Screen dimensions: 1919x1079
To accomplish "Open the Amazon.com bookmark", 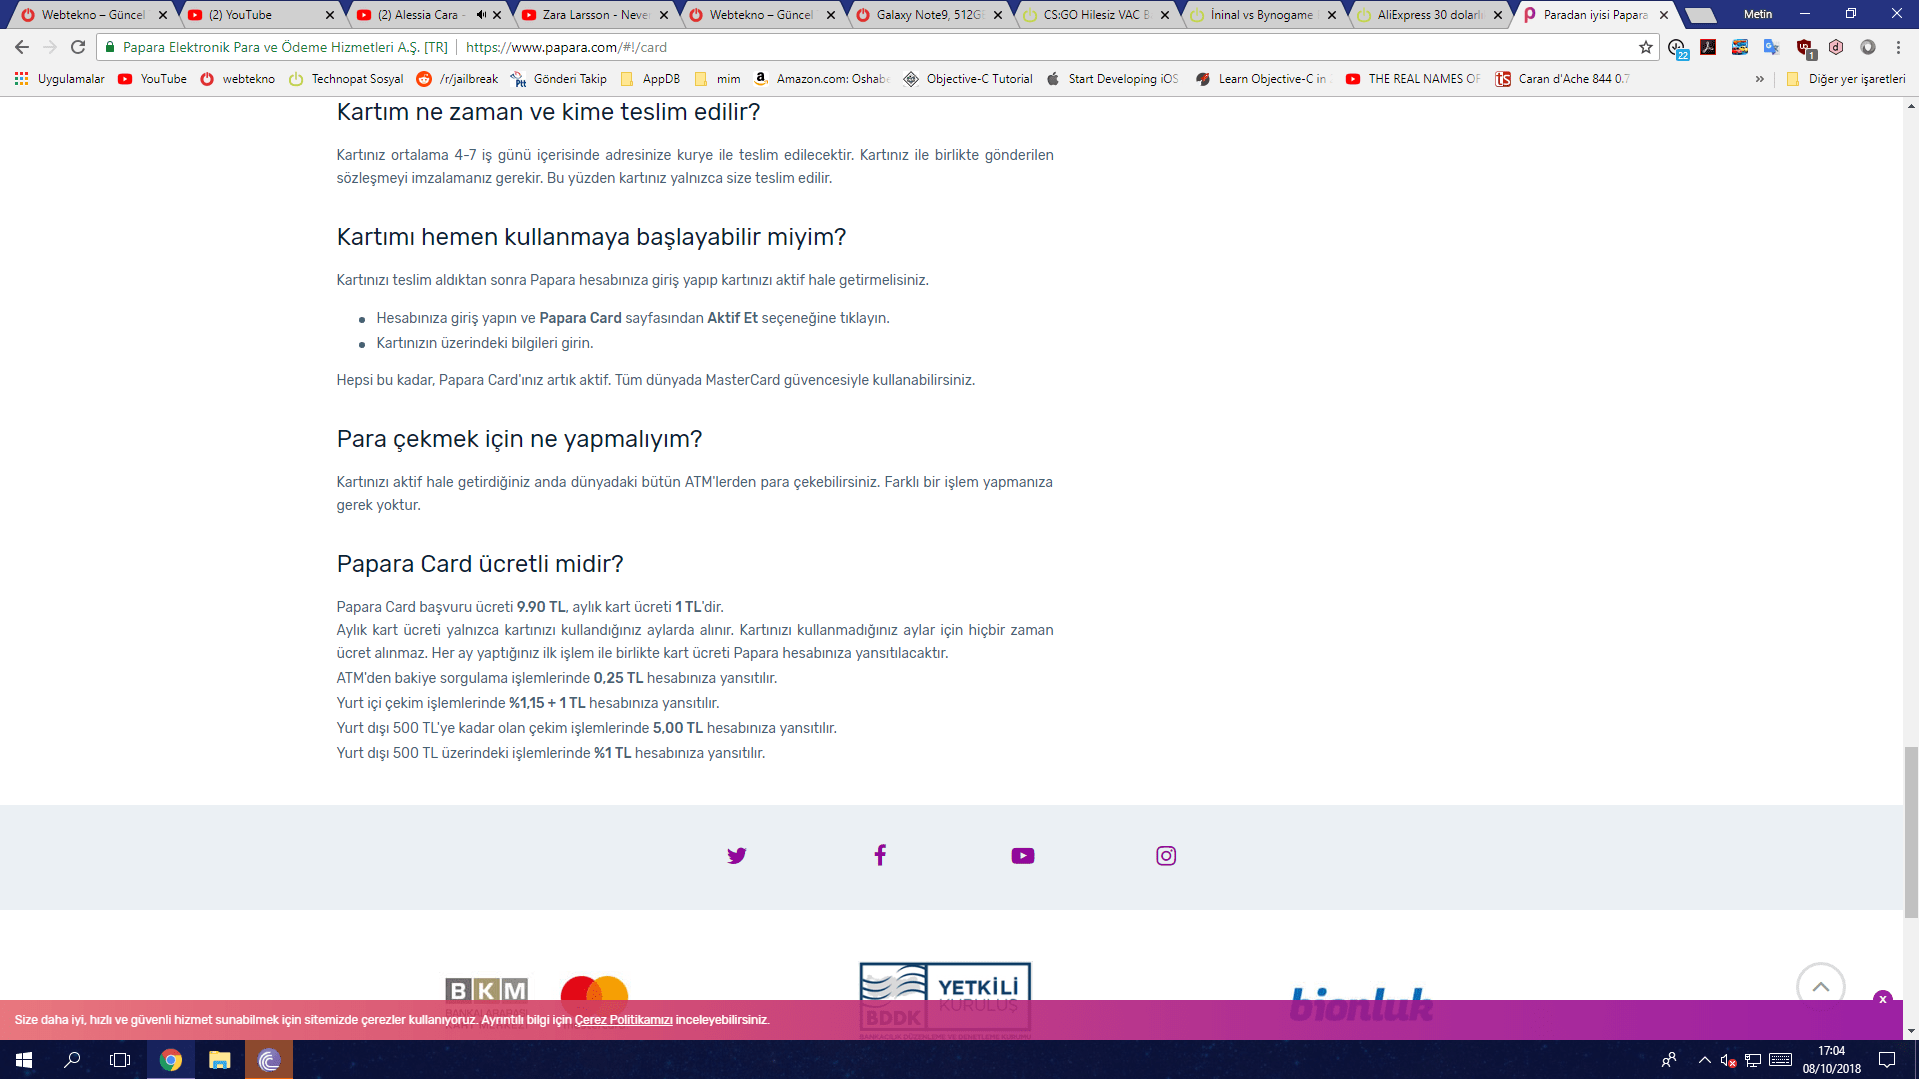I will pyautogui.click(x=822, y=79).
